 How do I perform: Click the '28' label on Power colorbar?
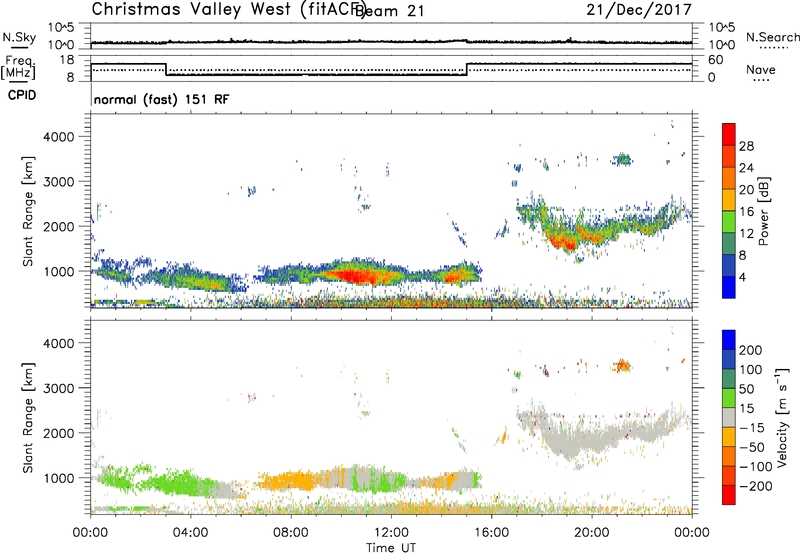point(746,146)
